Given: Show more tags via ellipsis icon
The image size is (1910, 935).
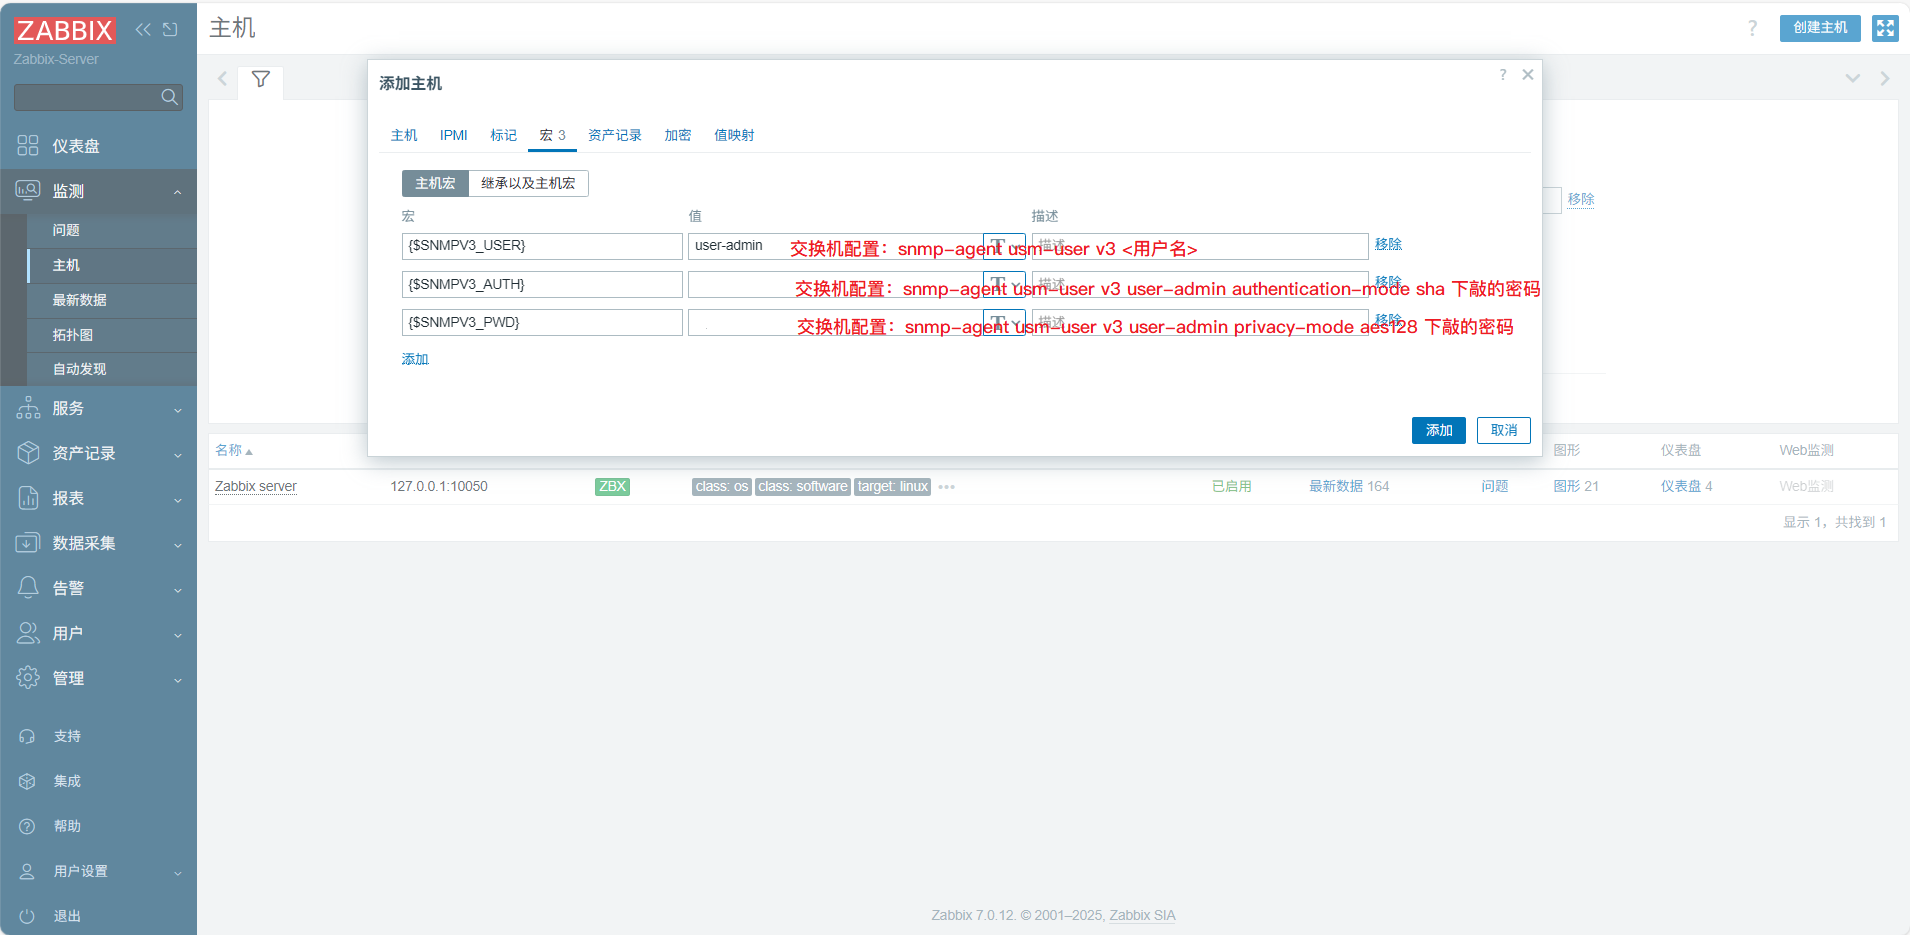Looking at the screenshot, I should tap(947, 487).
